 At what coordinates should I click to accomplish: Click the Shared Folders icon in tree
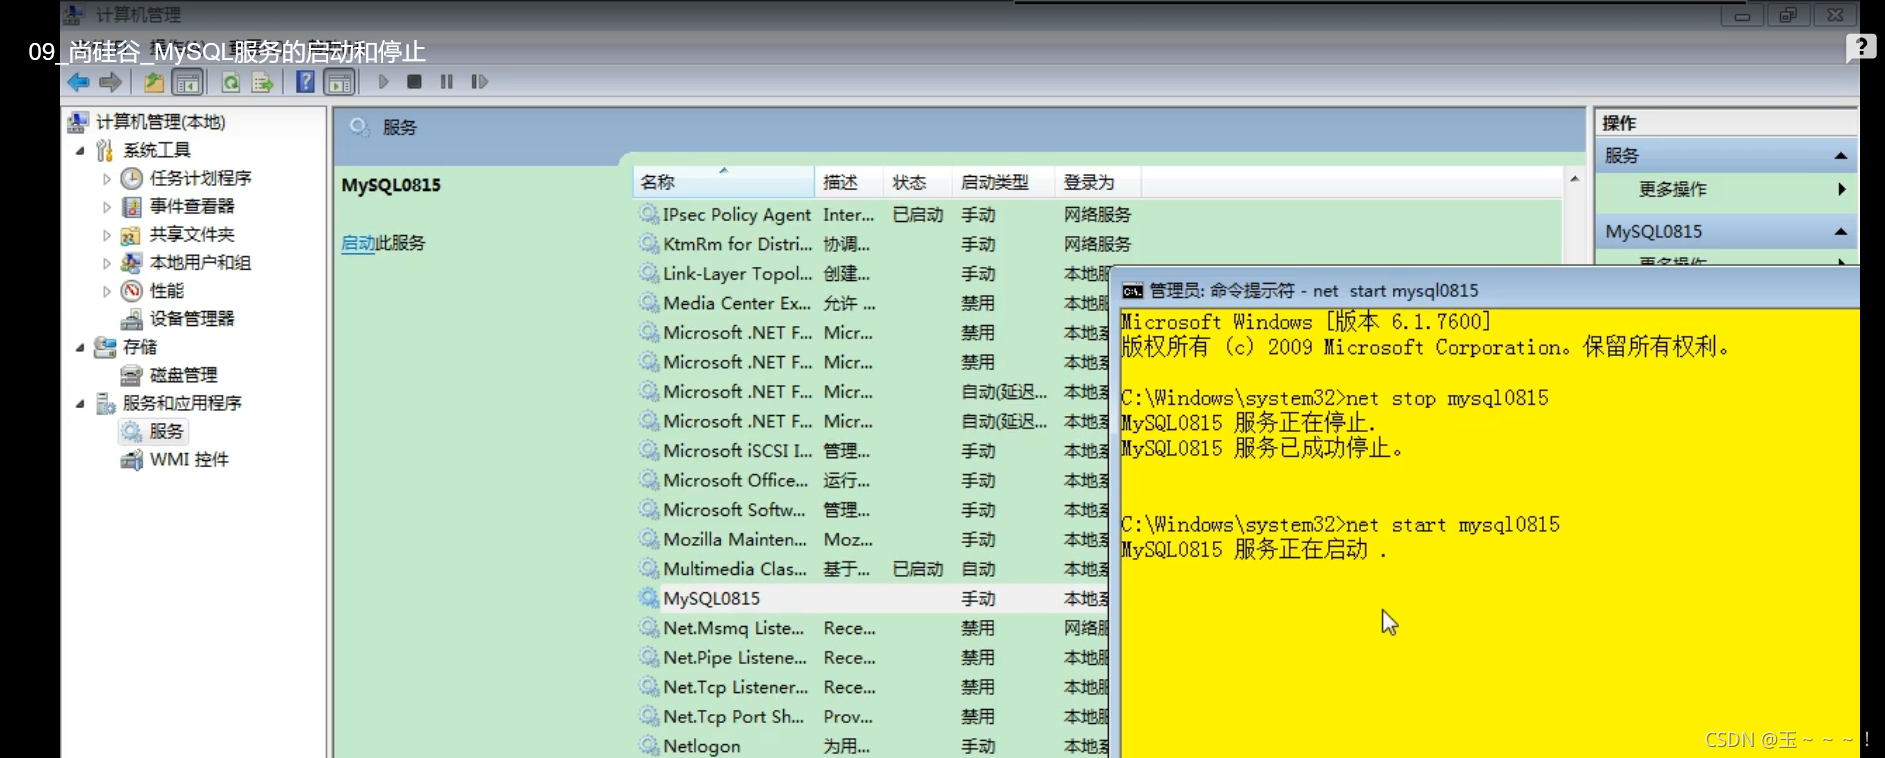[131, 235]
